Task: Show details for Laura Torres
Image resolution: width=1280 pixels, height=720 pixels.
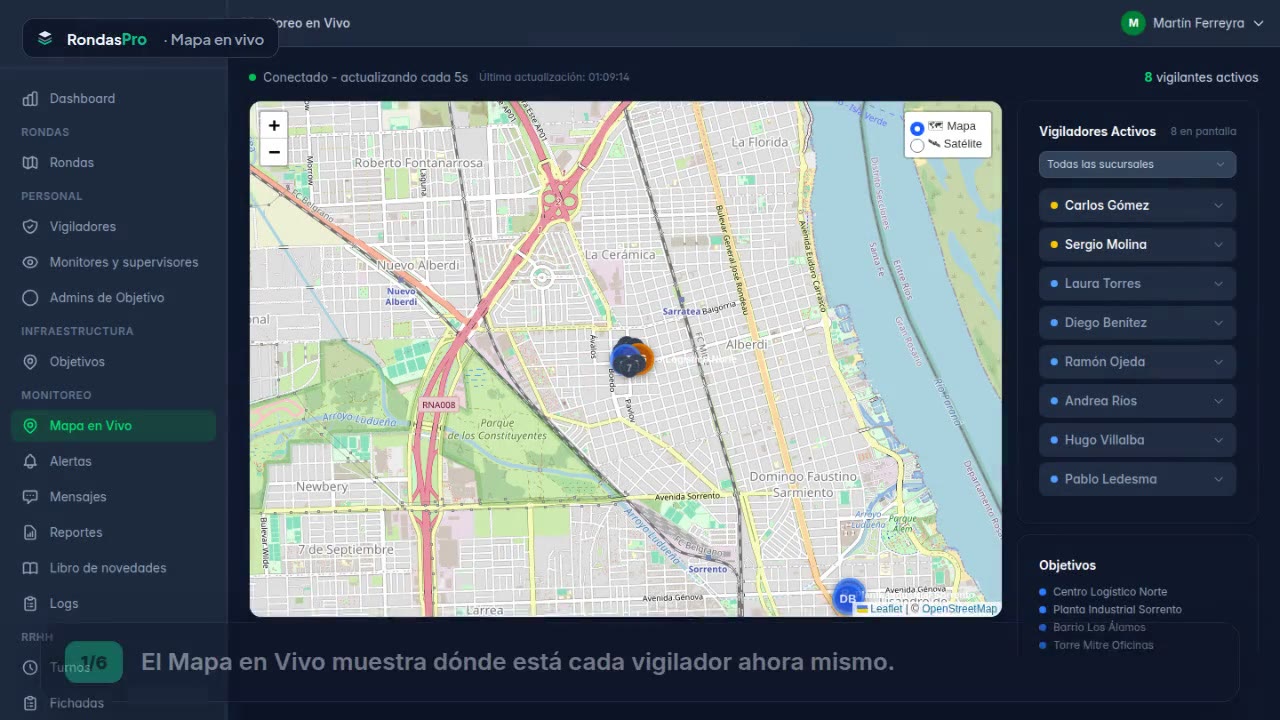Action: (x=1137, y=283)
